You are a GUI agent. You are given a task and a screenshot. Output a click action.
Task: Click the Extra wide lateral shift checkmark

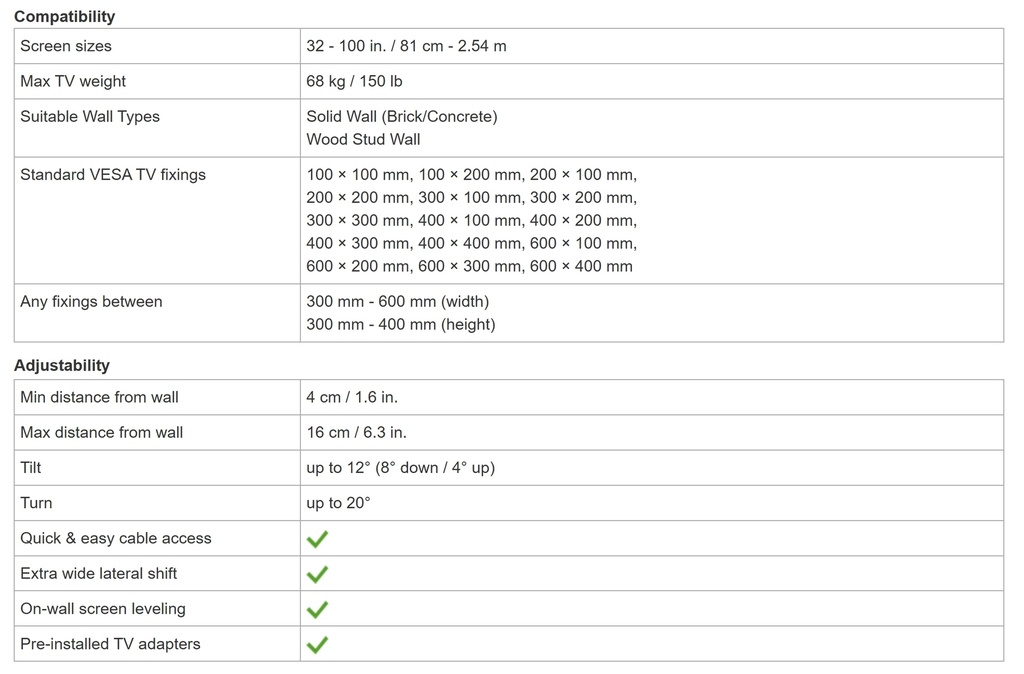point(317,574)
